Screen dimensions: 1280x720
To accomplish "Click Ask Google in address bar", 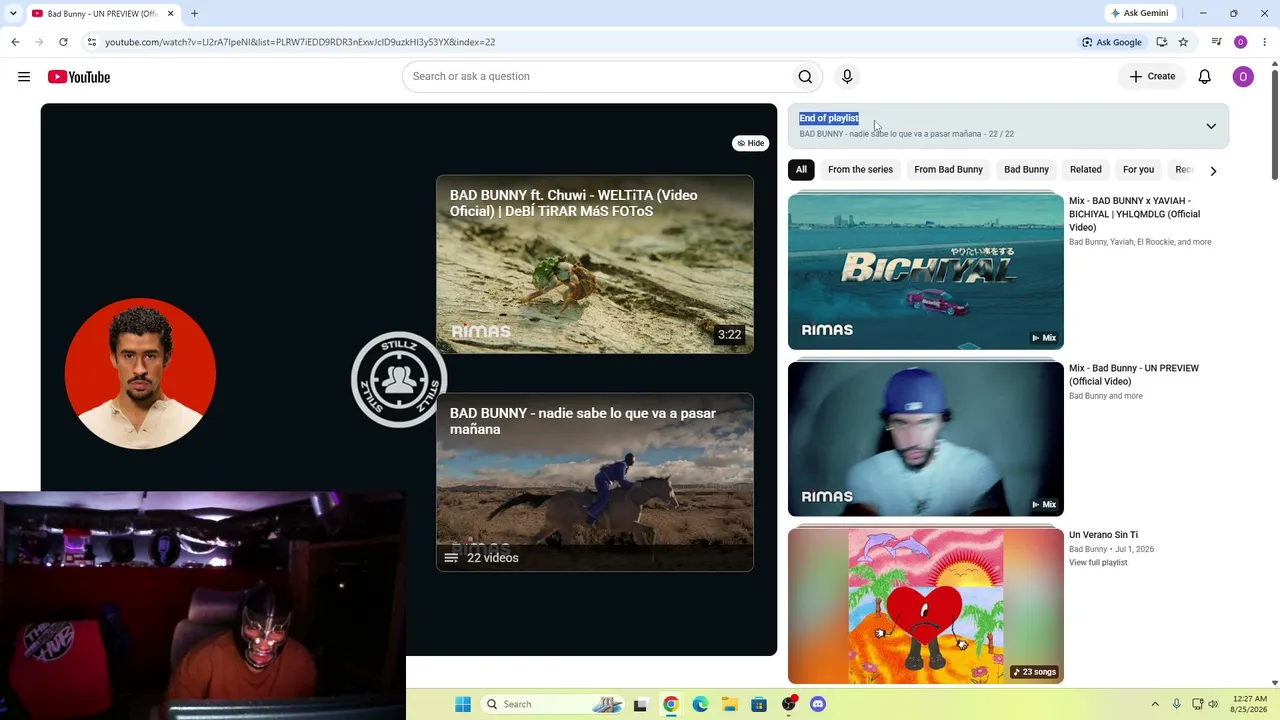I will pos(1111,42).
